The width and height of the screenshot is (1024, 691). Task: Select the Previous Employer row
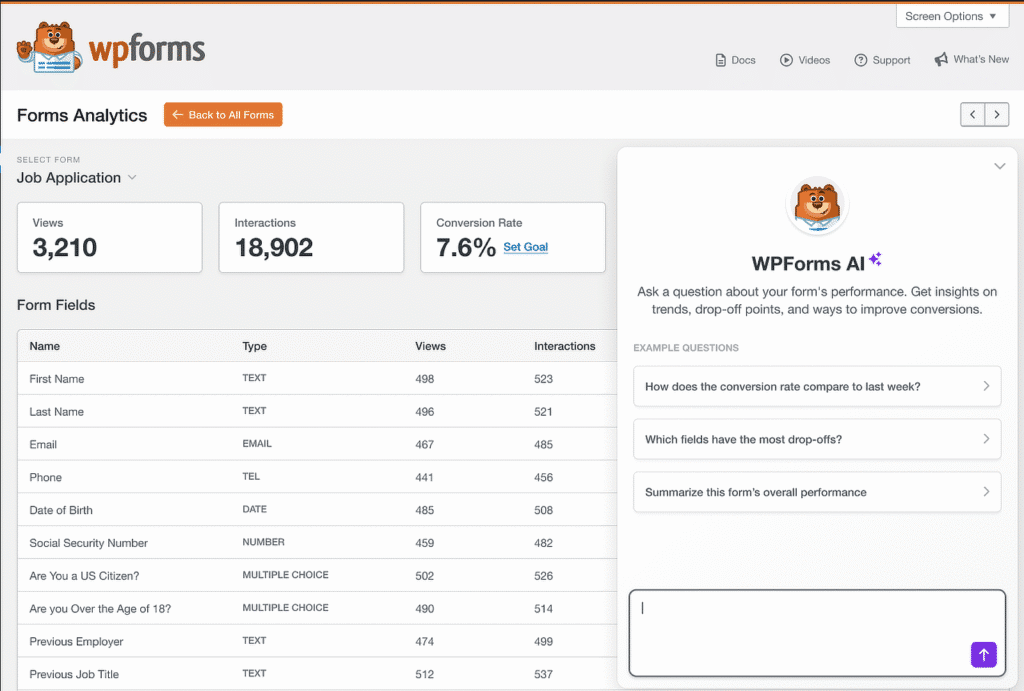(317, 641)
